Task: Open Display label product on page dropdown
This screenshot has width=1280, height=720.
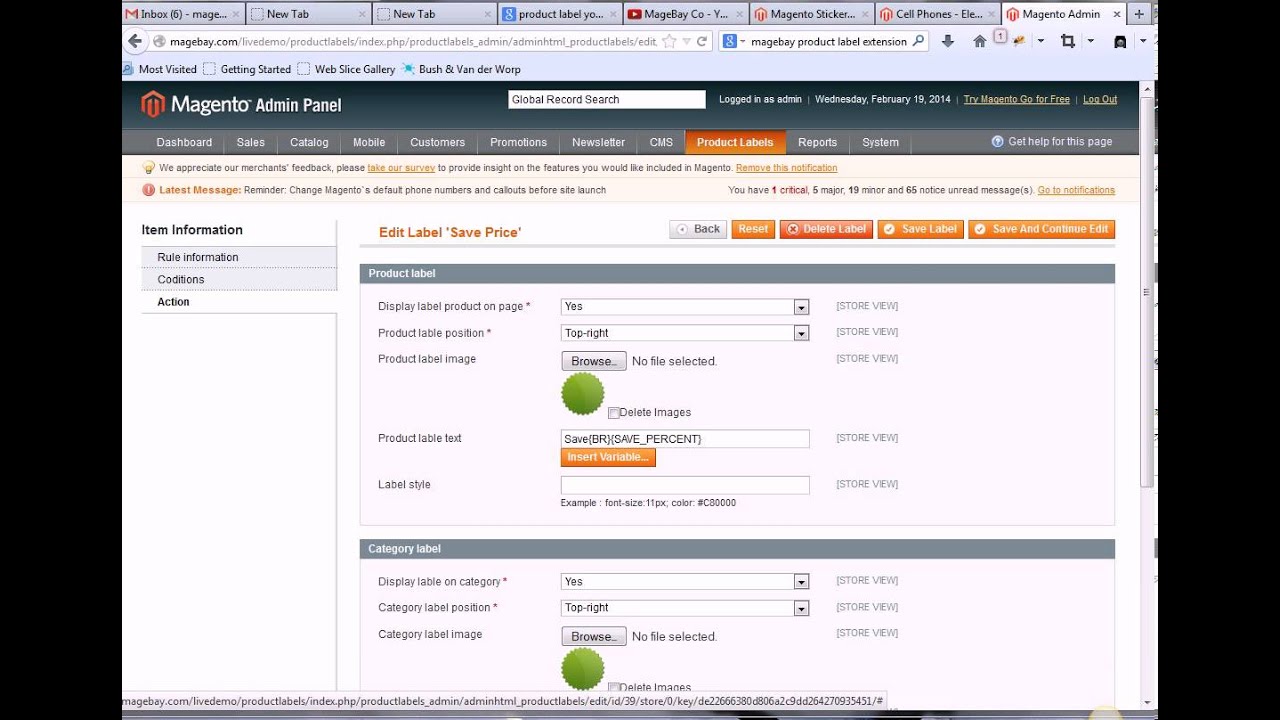Action: 685,307
